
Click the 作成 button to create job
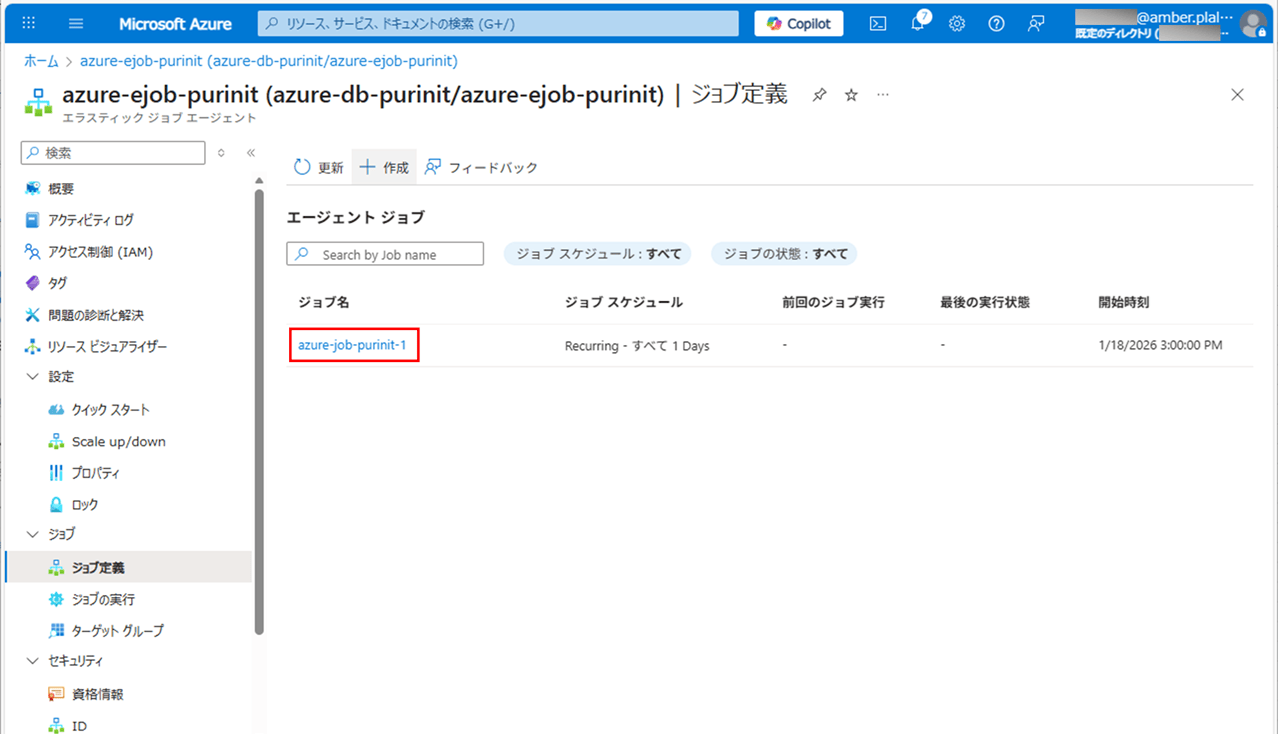point(384,167)
